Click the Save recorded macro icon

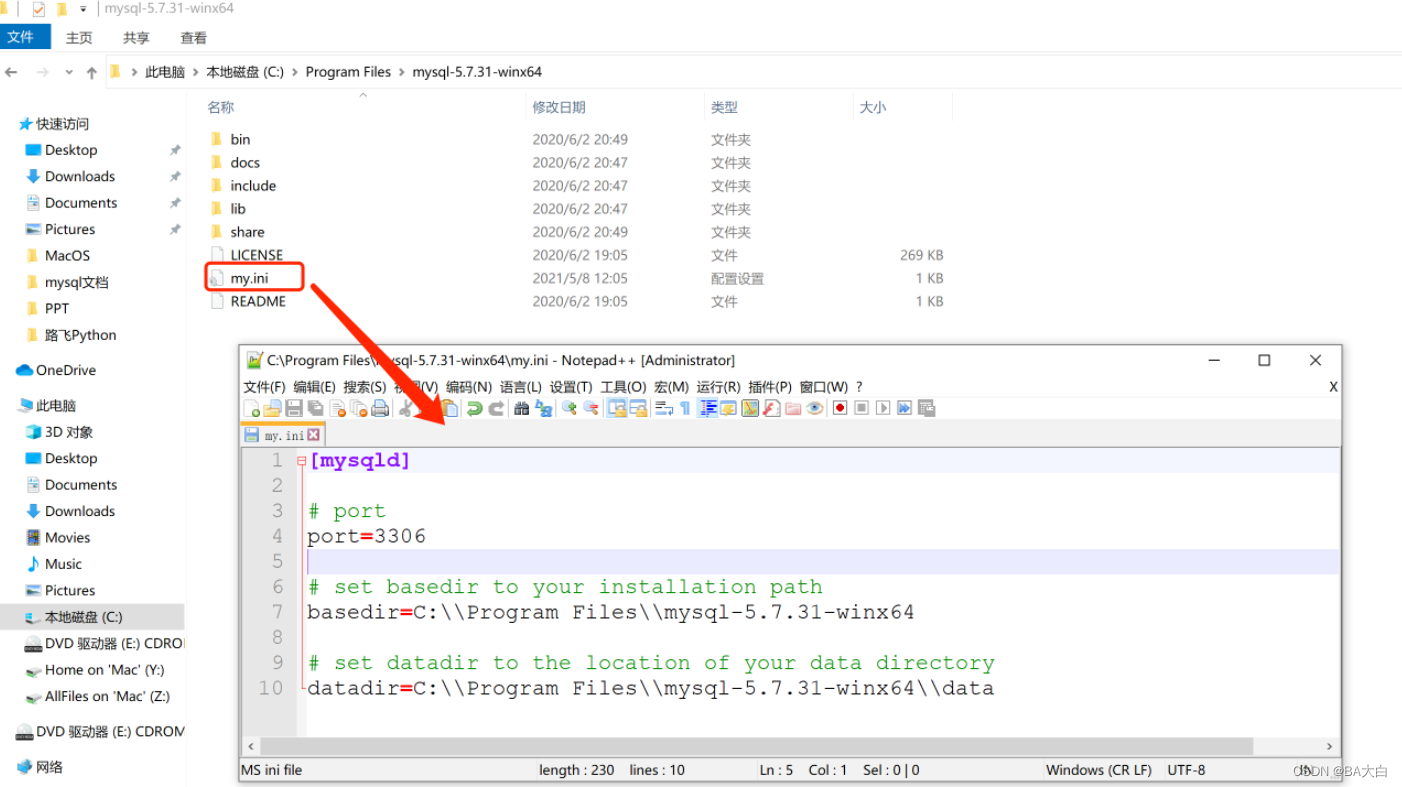(927, 408)
